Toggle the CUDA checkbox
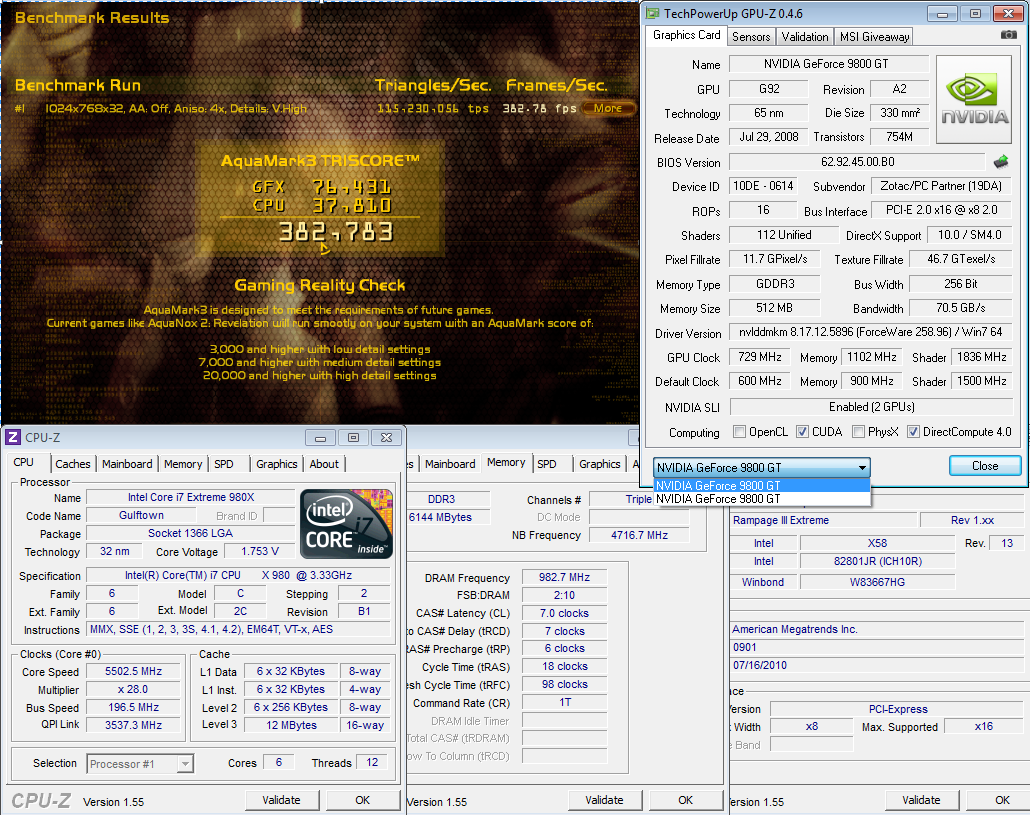 [x=802, y=431]
